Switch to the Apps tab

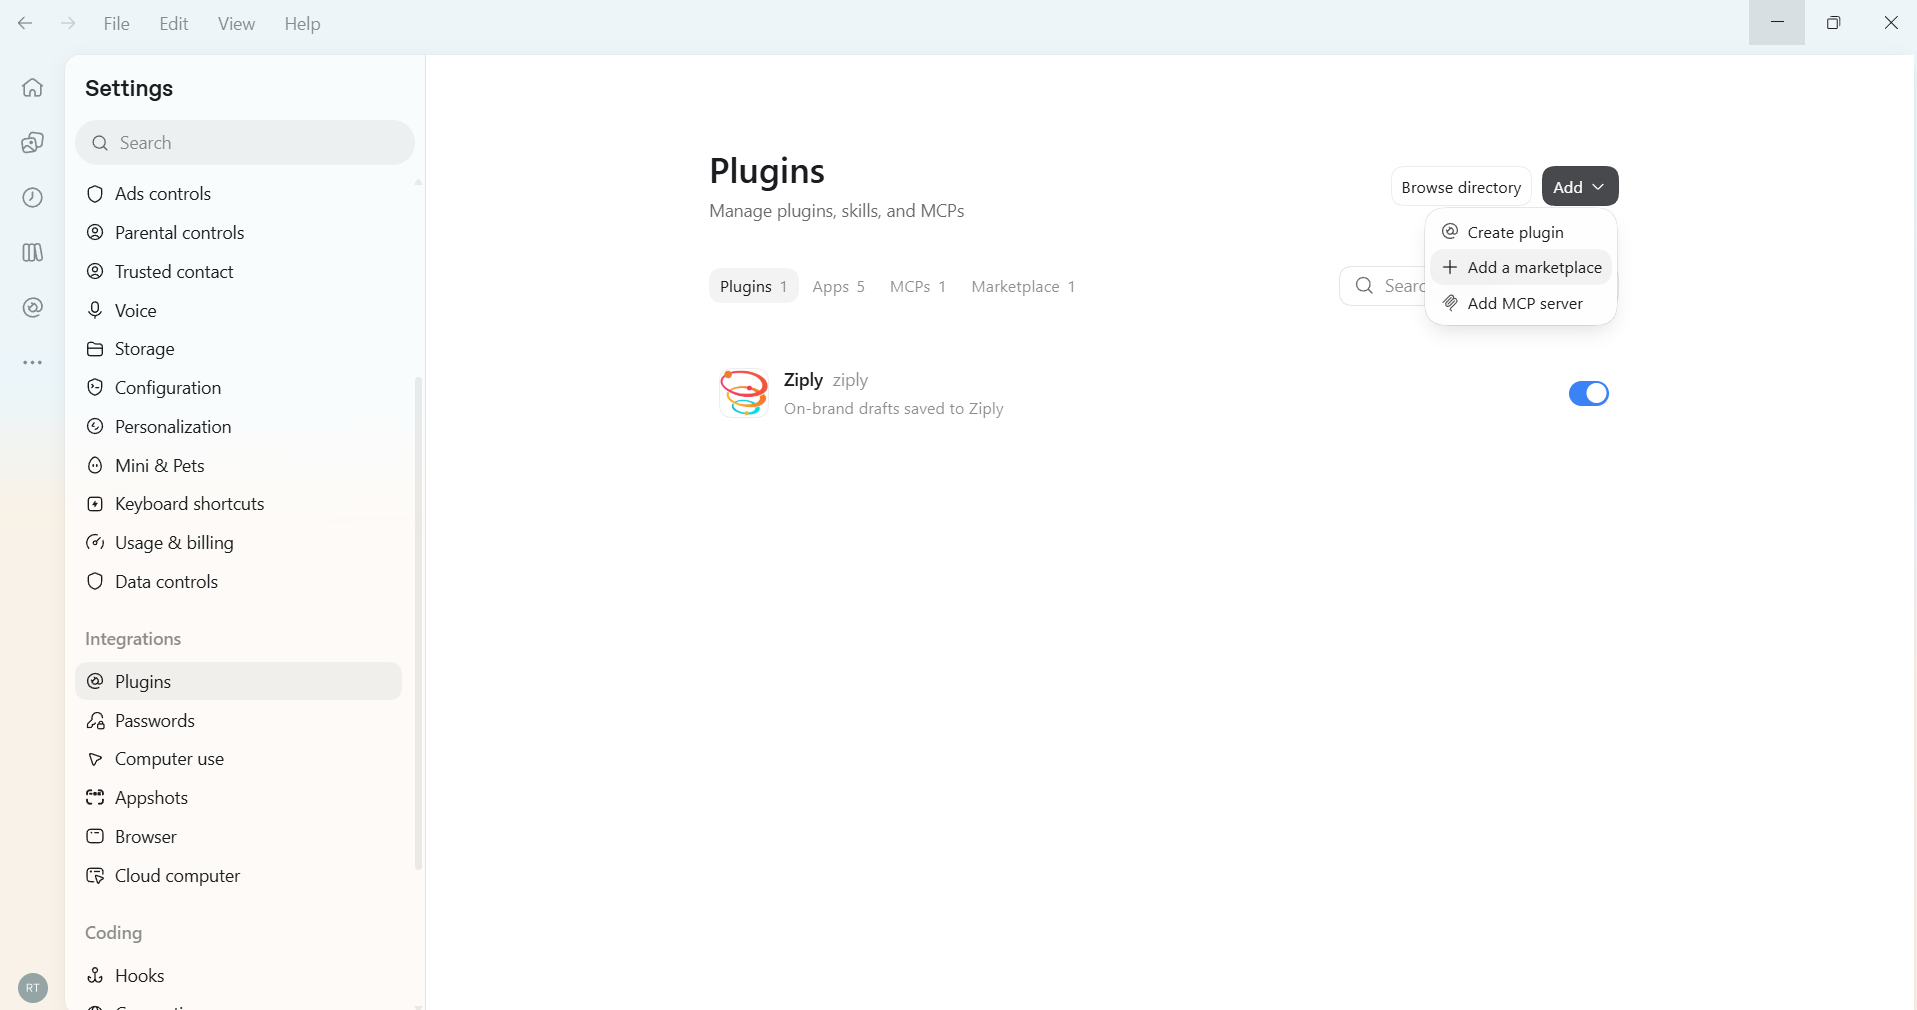(x=838, y=286)
